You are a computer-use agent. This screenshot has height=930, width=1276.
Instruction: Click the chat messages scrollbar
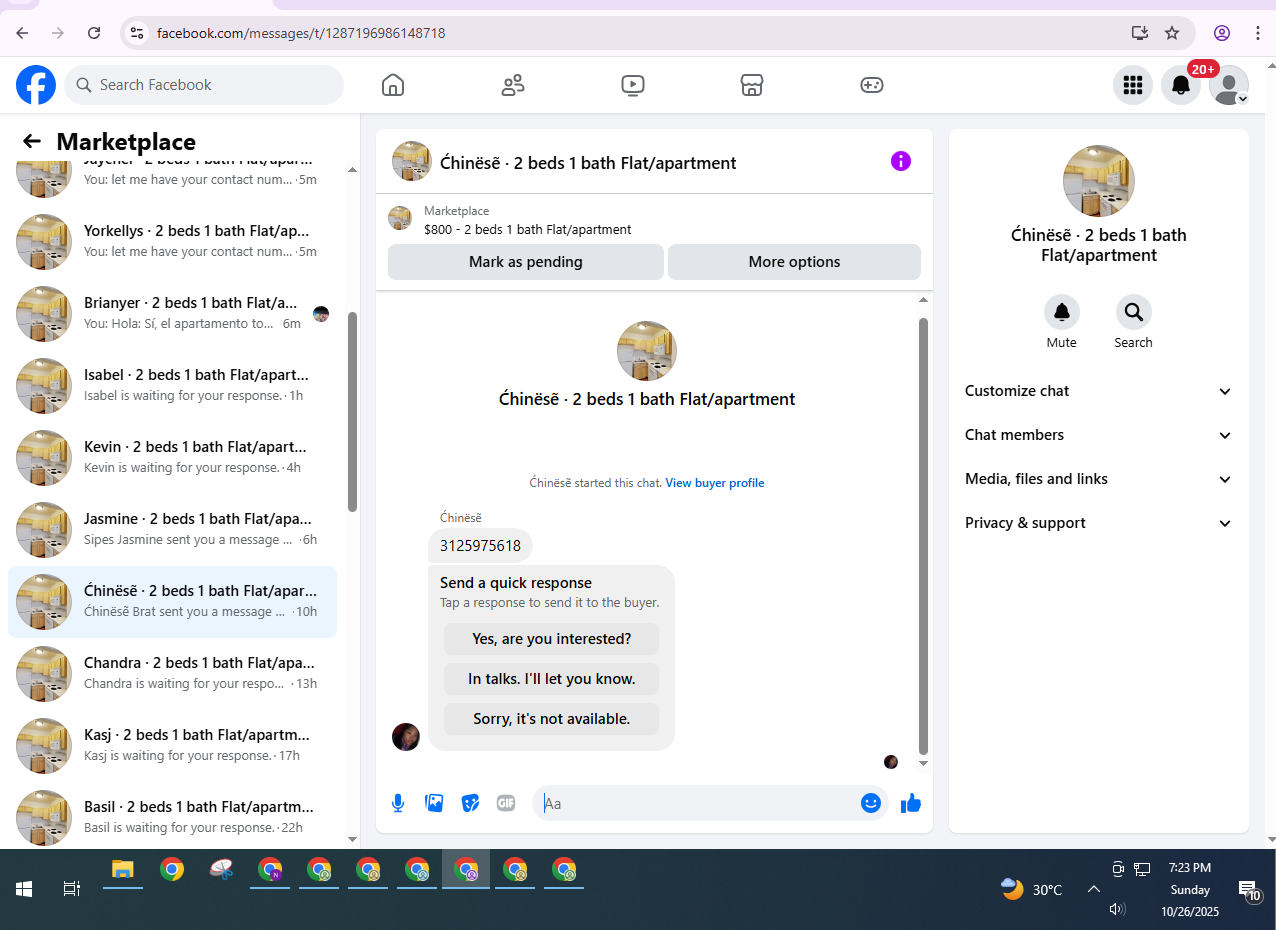[x=923, y=536]
